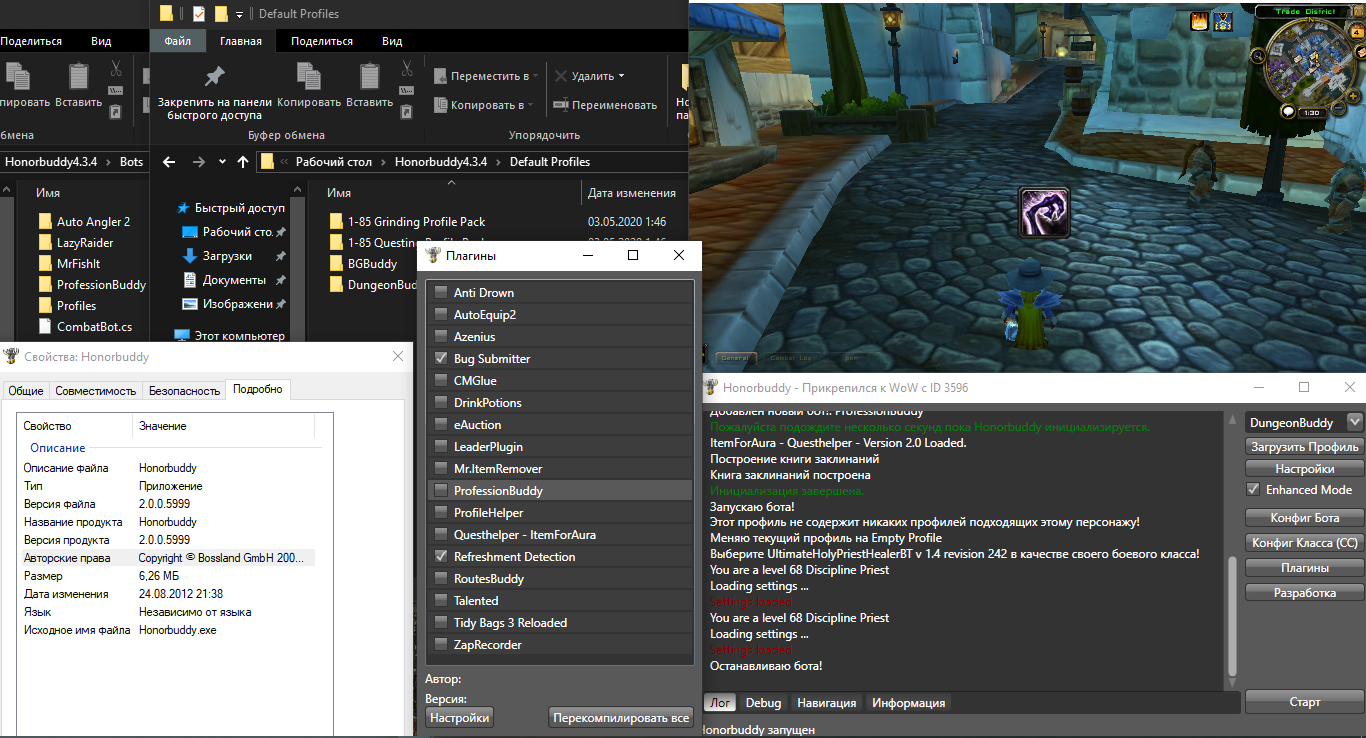
Task: Enable the ProfessionBuddy plugin checkbox
Action: click(441, 491)
